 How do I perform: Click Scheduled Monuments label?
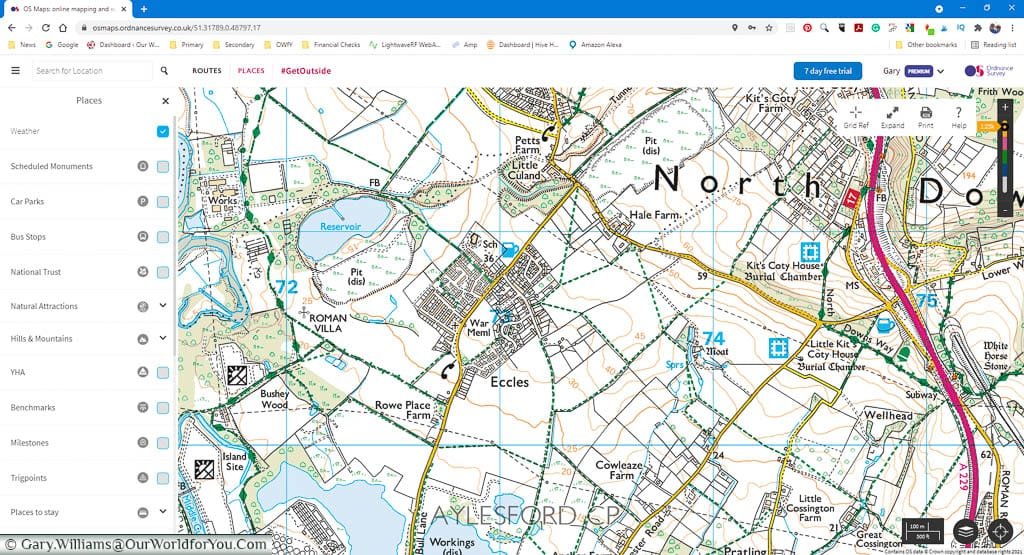(52, 166)
